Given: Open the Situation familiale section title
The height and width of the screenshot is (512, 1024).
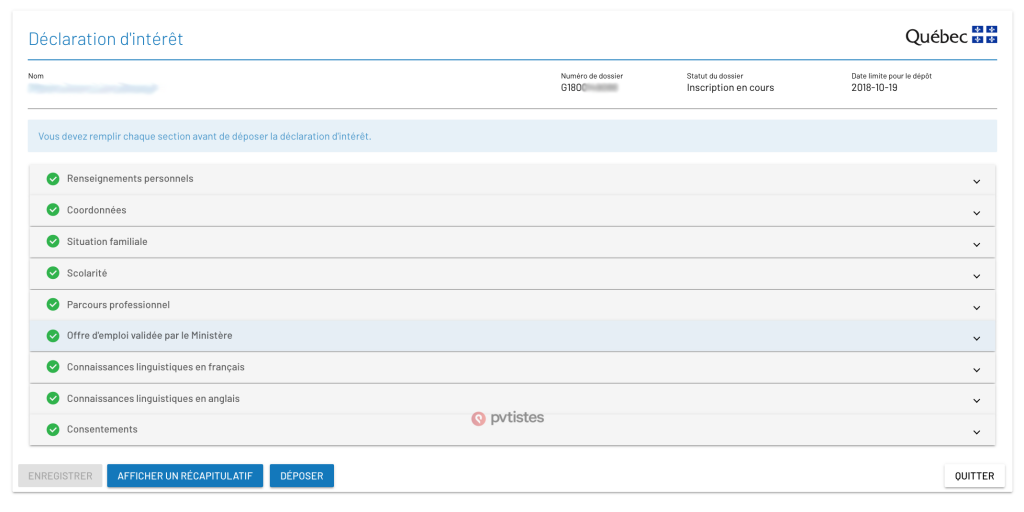Looking at the screenshot, I should 107,242.
